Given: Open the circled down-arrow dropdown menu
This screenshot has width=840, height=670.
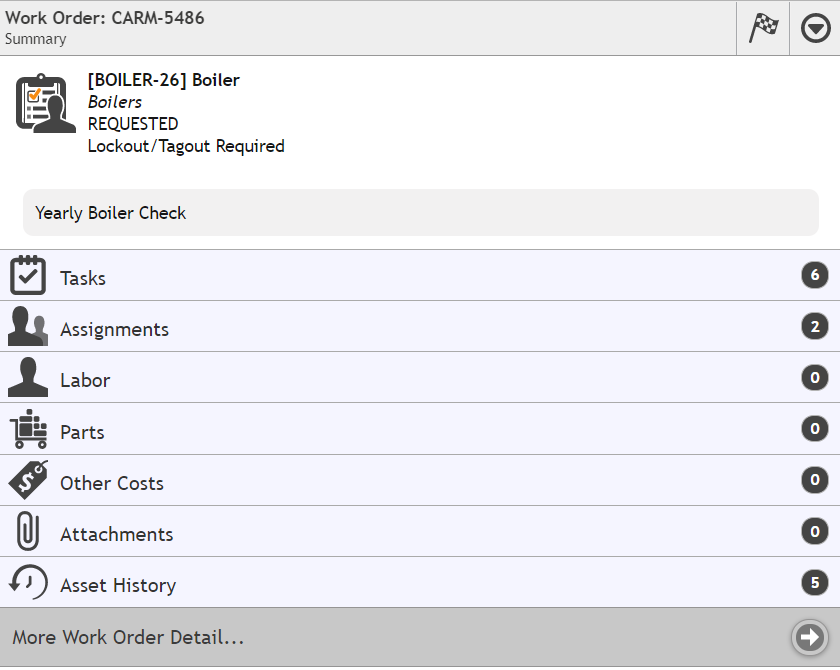Looking at the screenshot, I should 815,29.
